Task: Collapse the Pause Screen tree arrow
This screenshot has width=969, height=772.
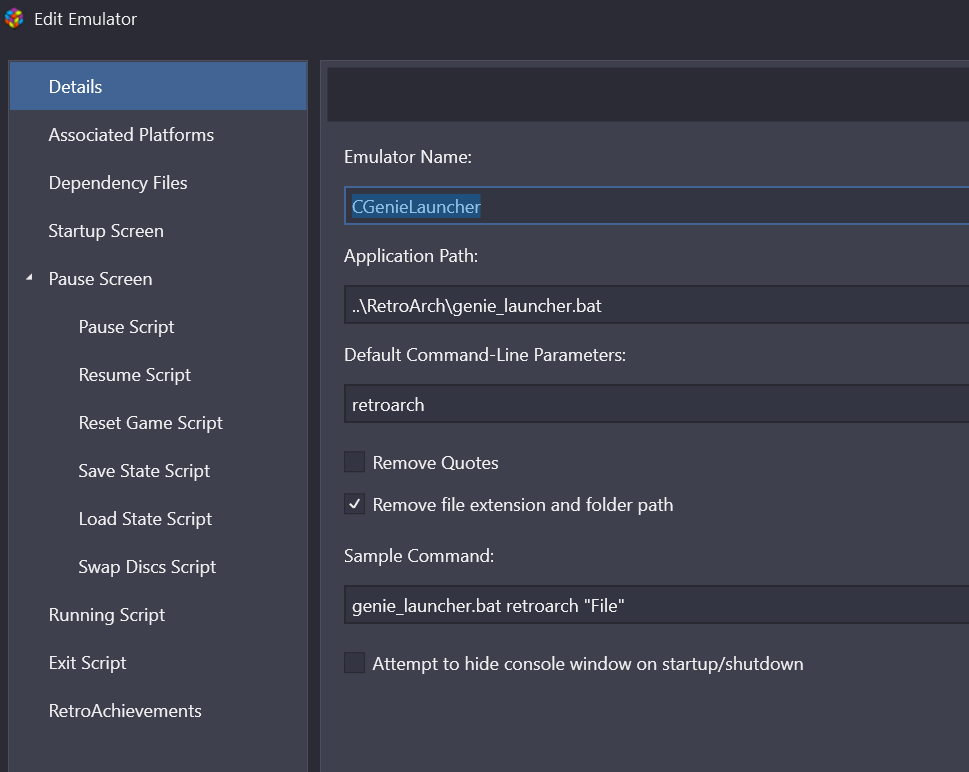Action: pos(29,278)
